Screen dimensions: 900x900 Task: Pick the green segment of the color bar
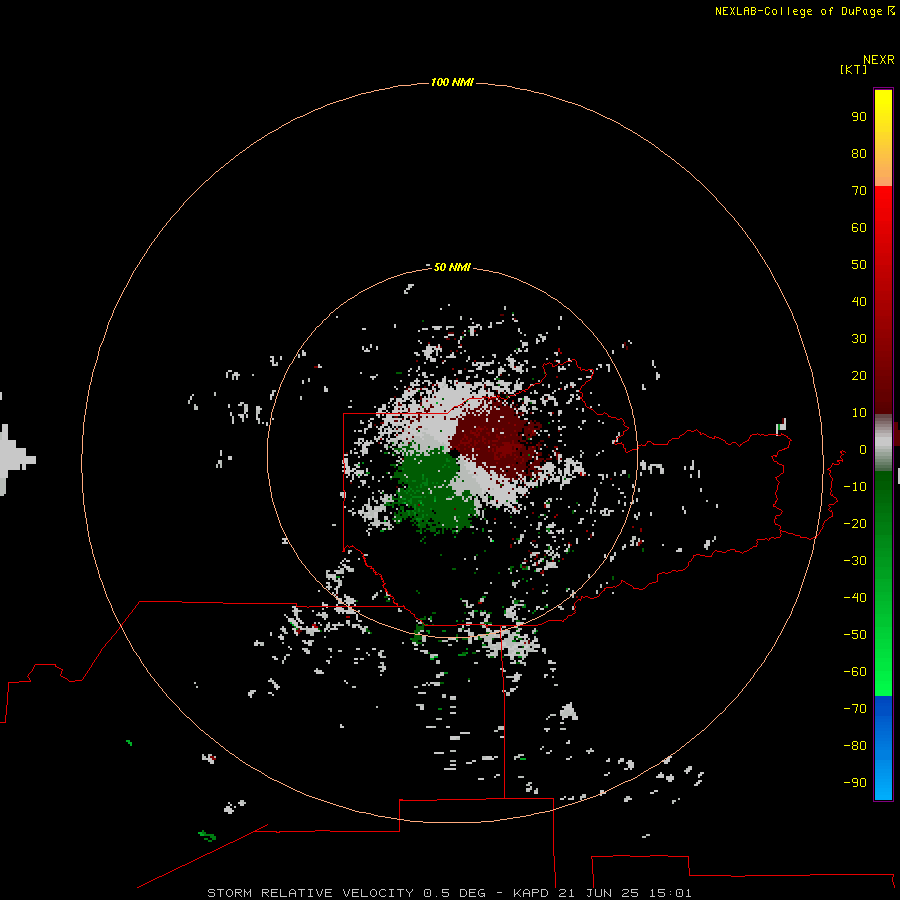[x=883, y=583]
